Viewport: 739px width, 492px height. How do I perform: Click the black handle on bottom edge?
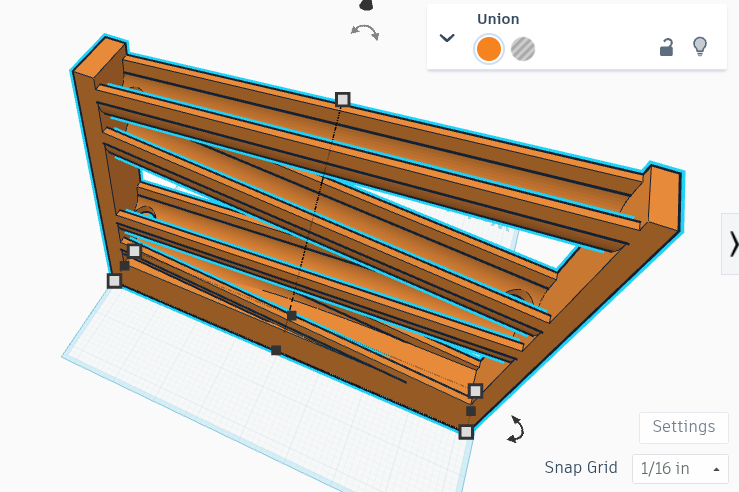point(276,350)
